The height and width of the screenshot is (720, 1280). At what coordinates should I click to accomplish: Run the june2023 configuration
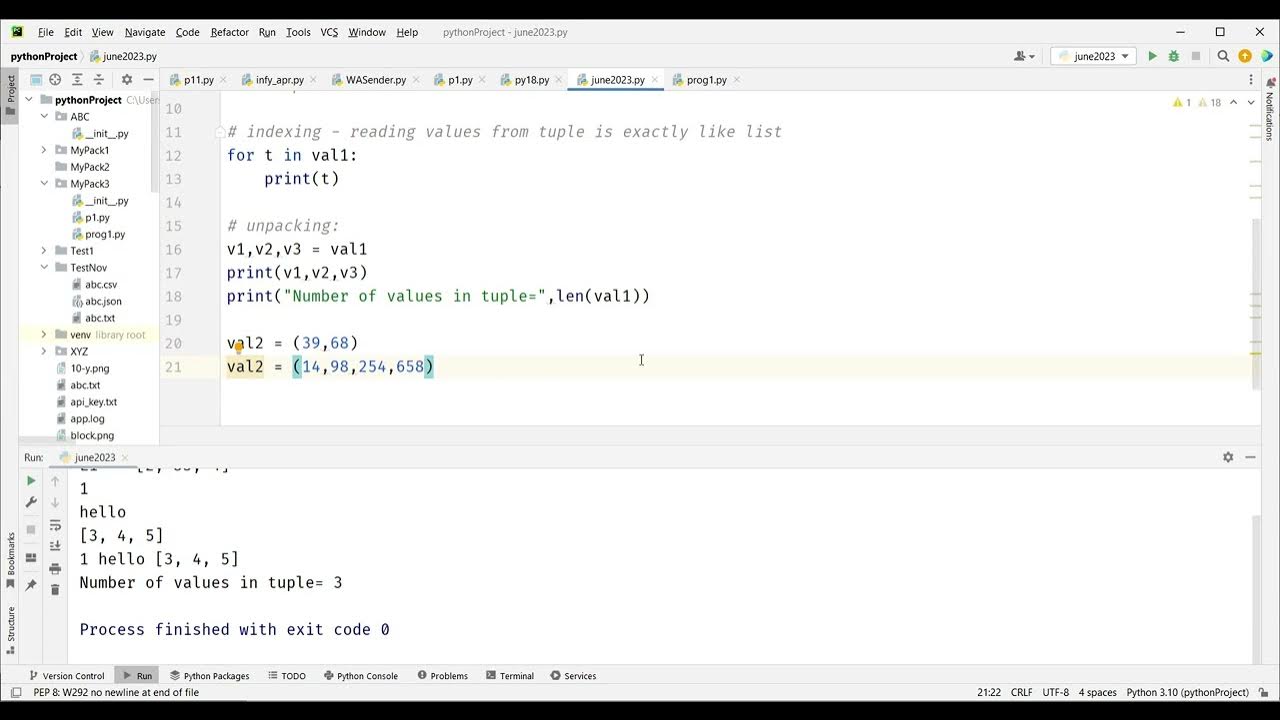tap(1152, 57)
